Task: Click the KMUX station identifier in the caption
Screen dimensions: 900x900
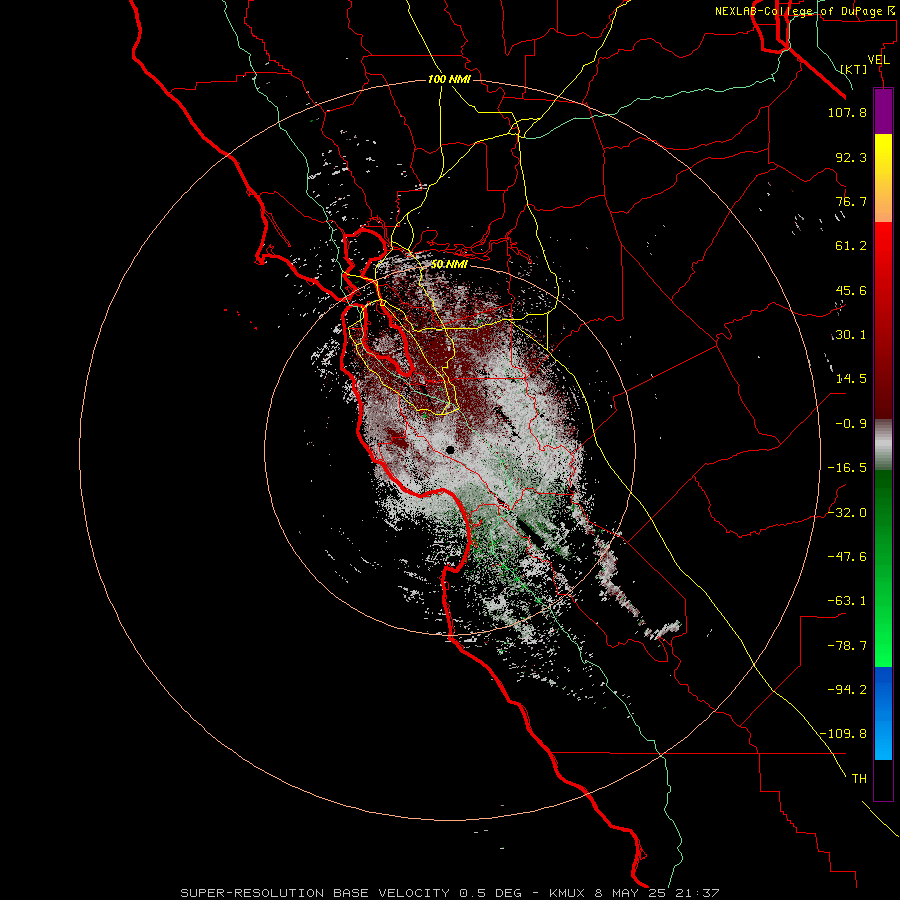Action: pyautogui.click(x=568, y=893)
